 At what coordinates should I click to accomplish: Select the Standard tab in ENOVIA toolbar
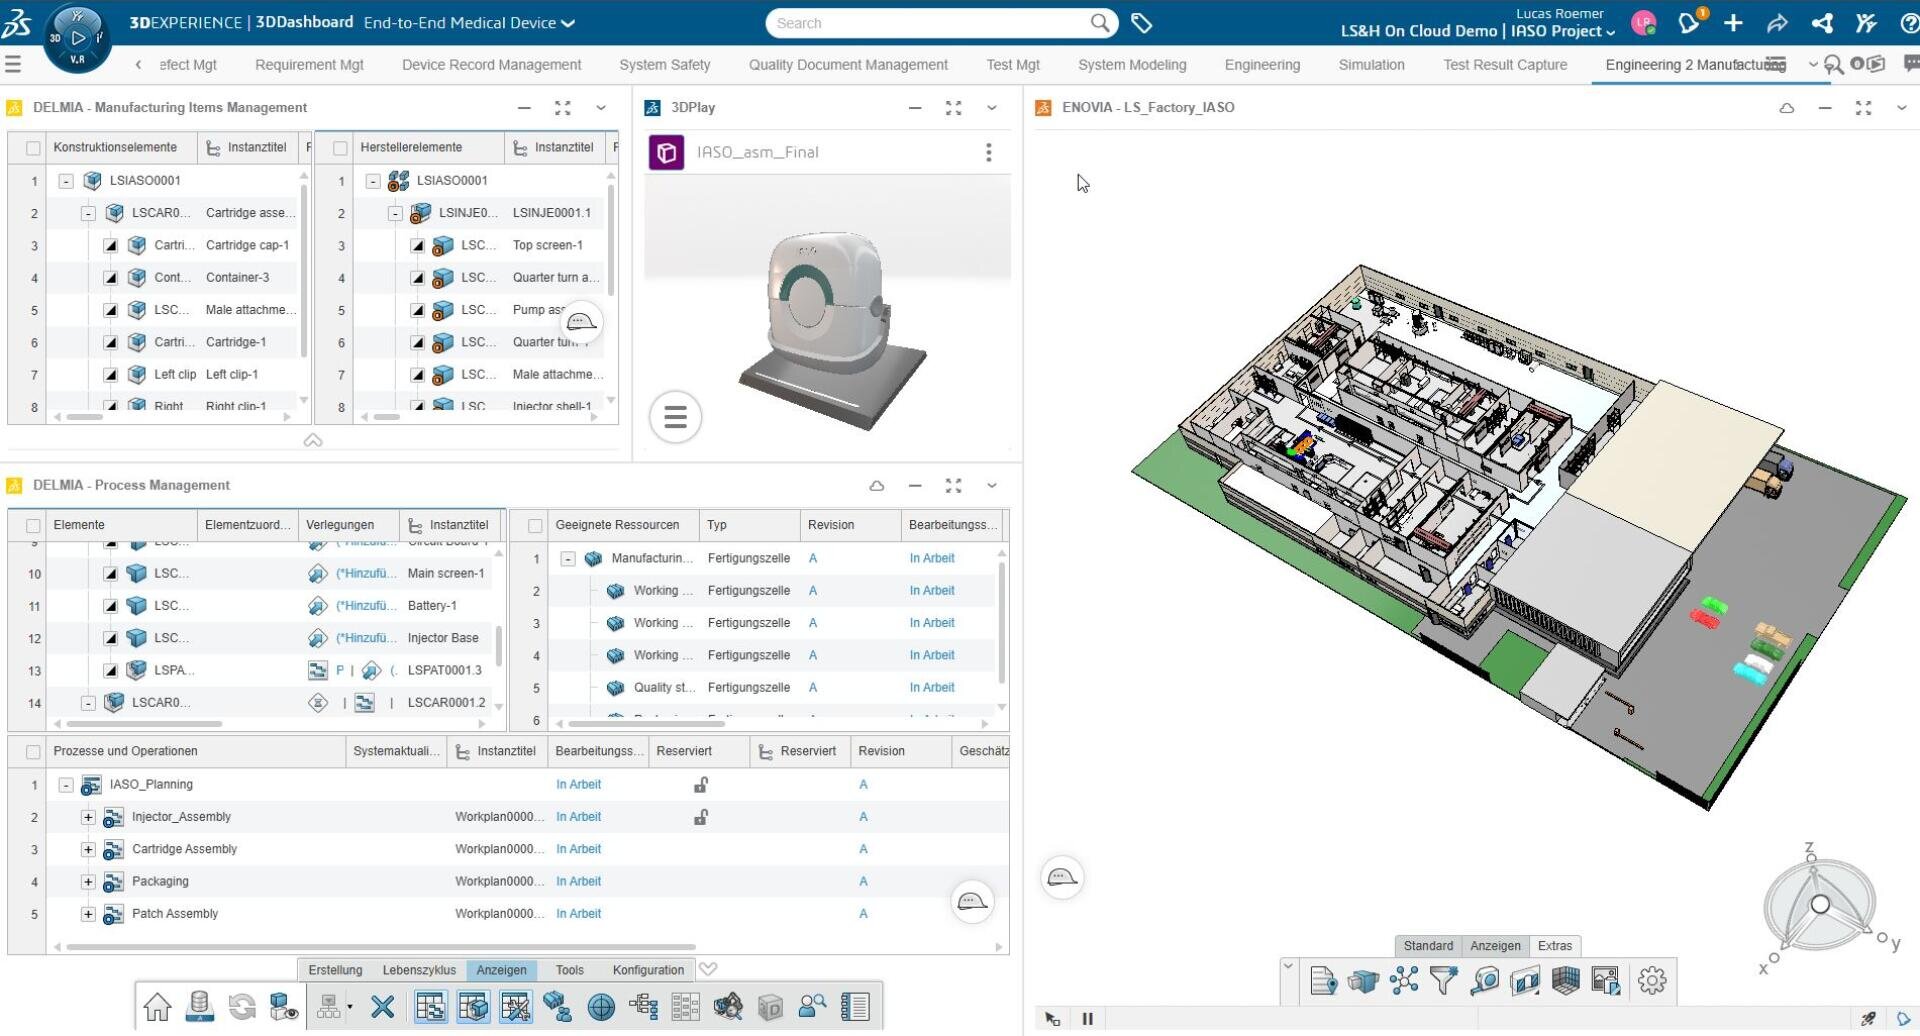click(1428, 946)
